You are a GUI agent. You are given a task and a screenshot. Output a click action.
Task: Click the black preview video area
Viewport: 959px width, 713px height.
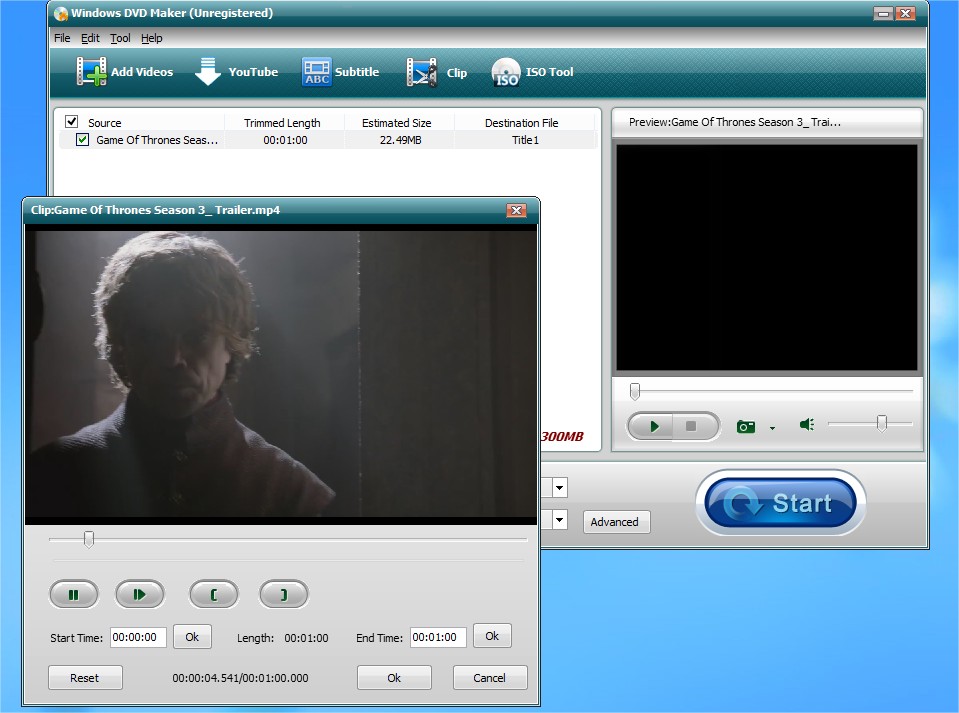click(766, 257)
